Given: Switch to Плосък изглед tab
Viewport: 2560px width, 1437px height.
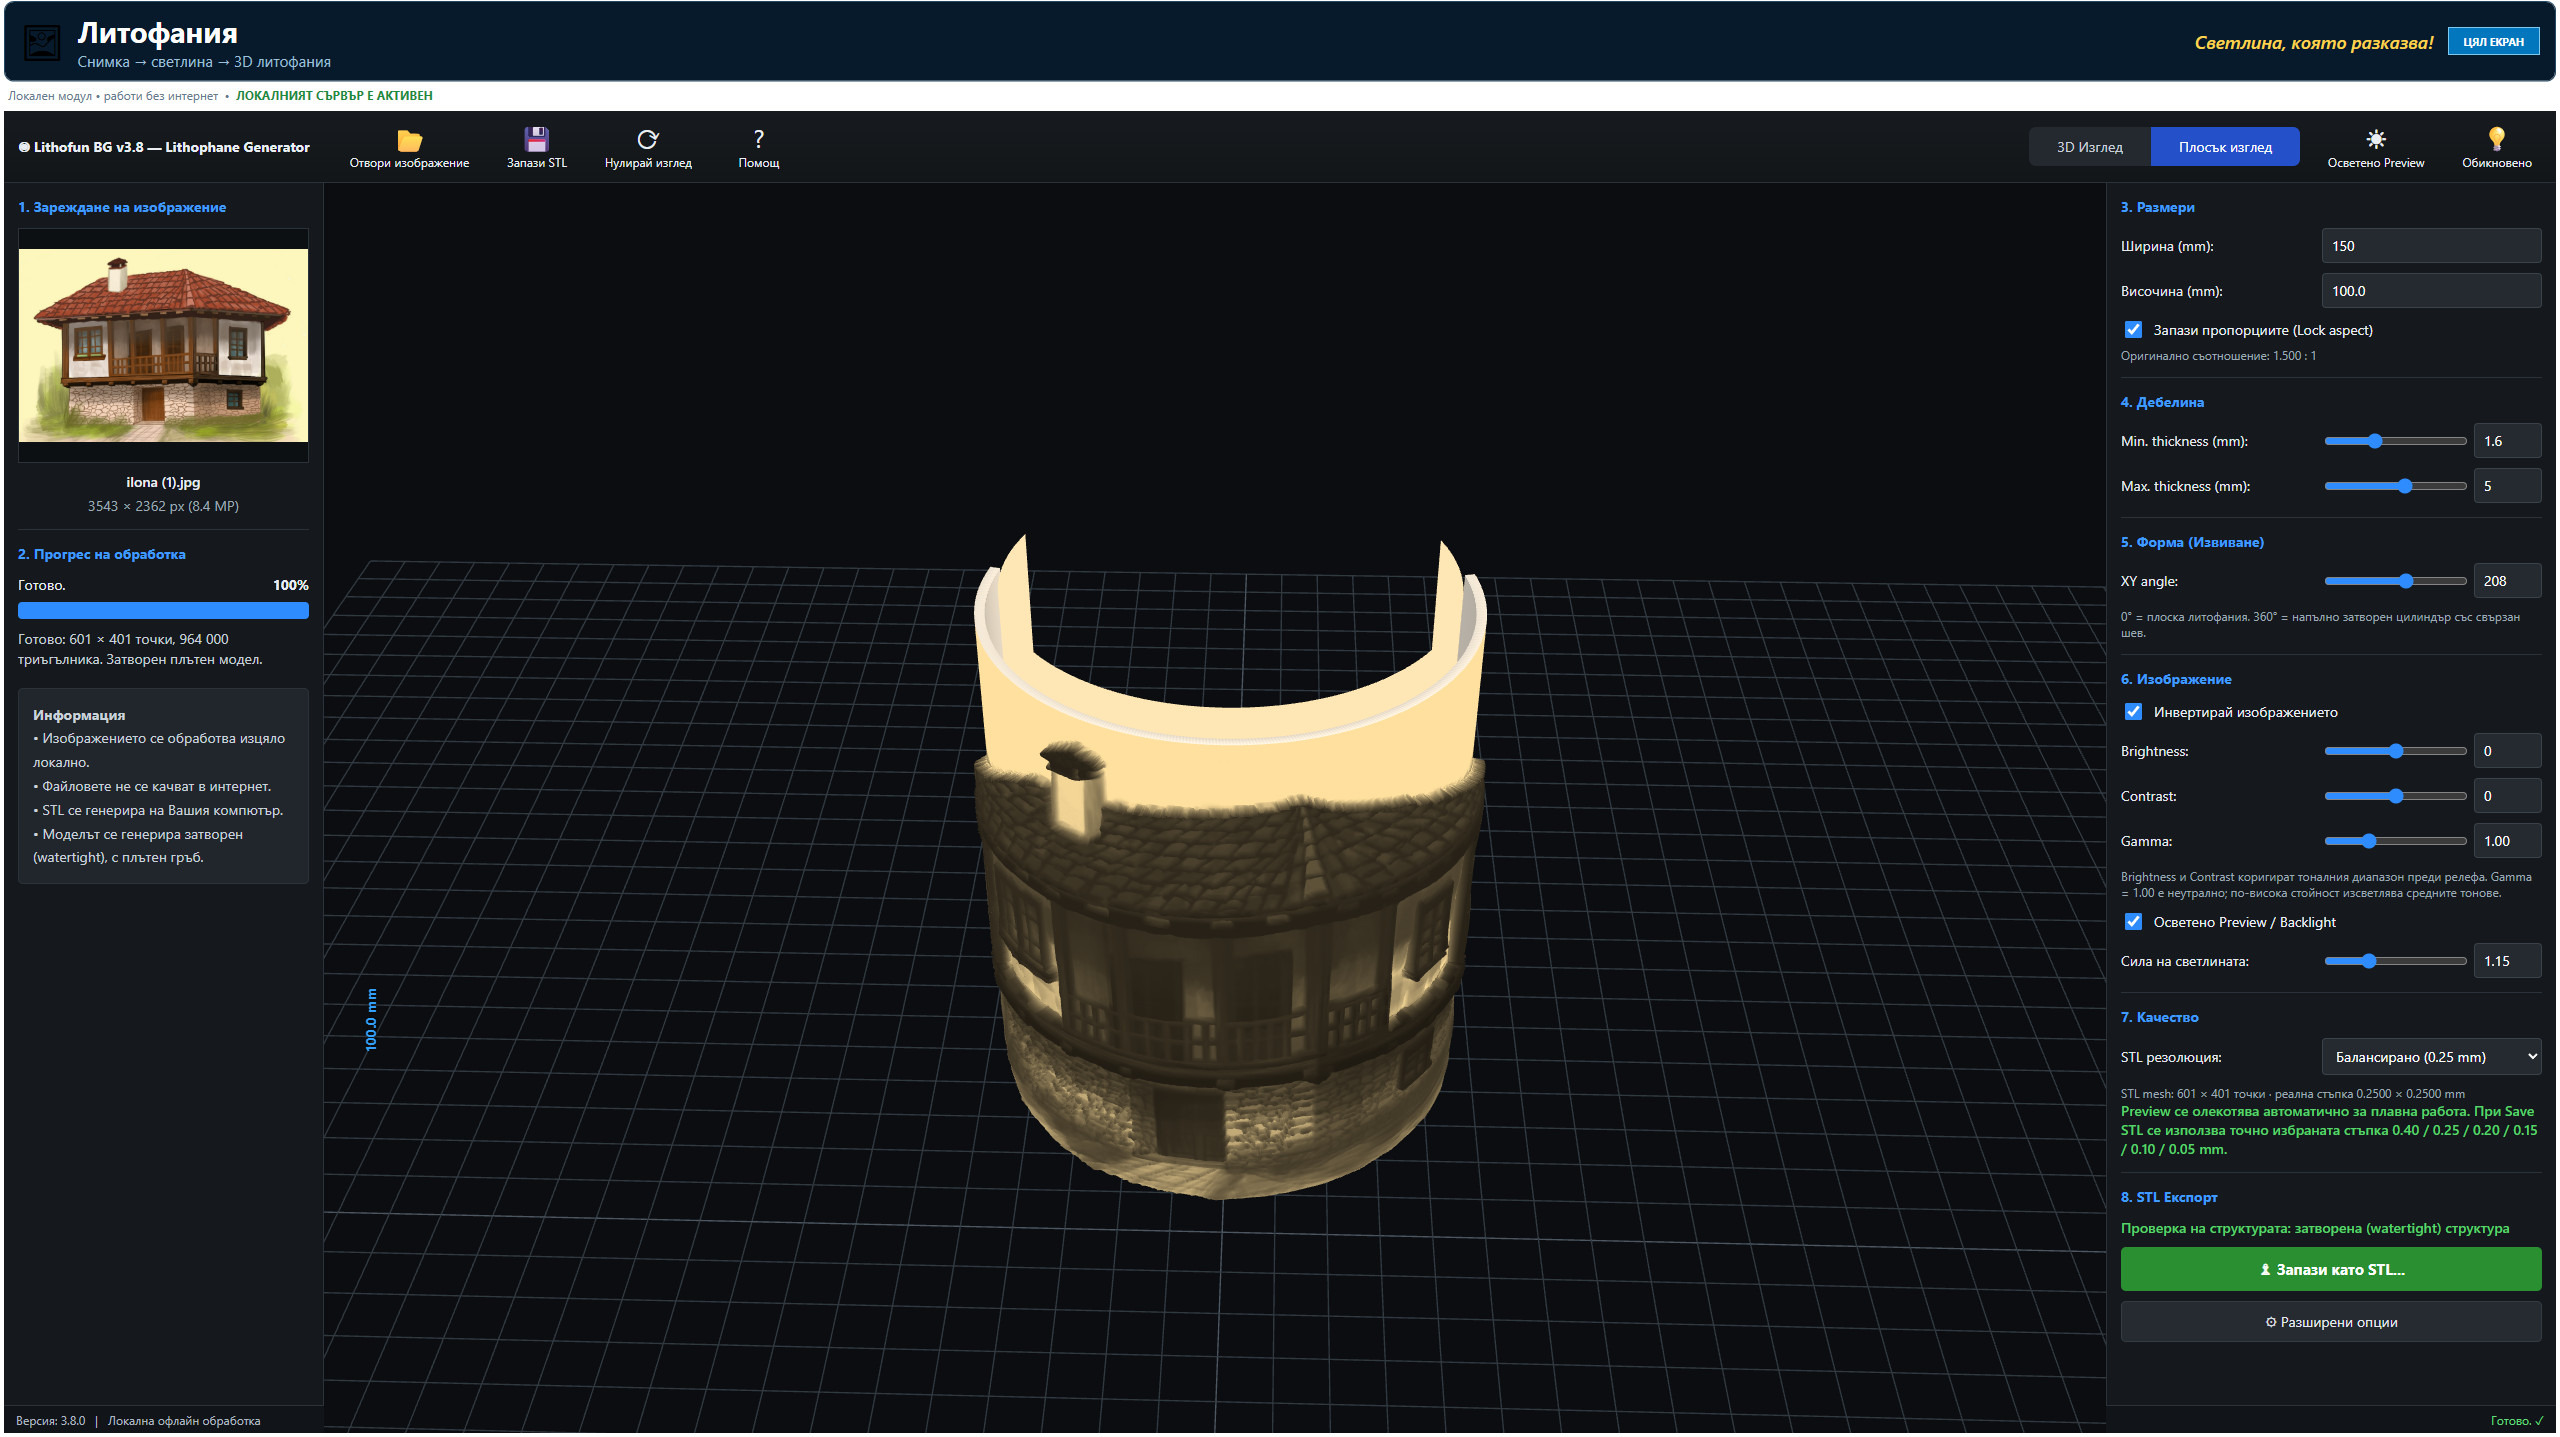Looking at the screenshot, I should (x=2225, y=147).
